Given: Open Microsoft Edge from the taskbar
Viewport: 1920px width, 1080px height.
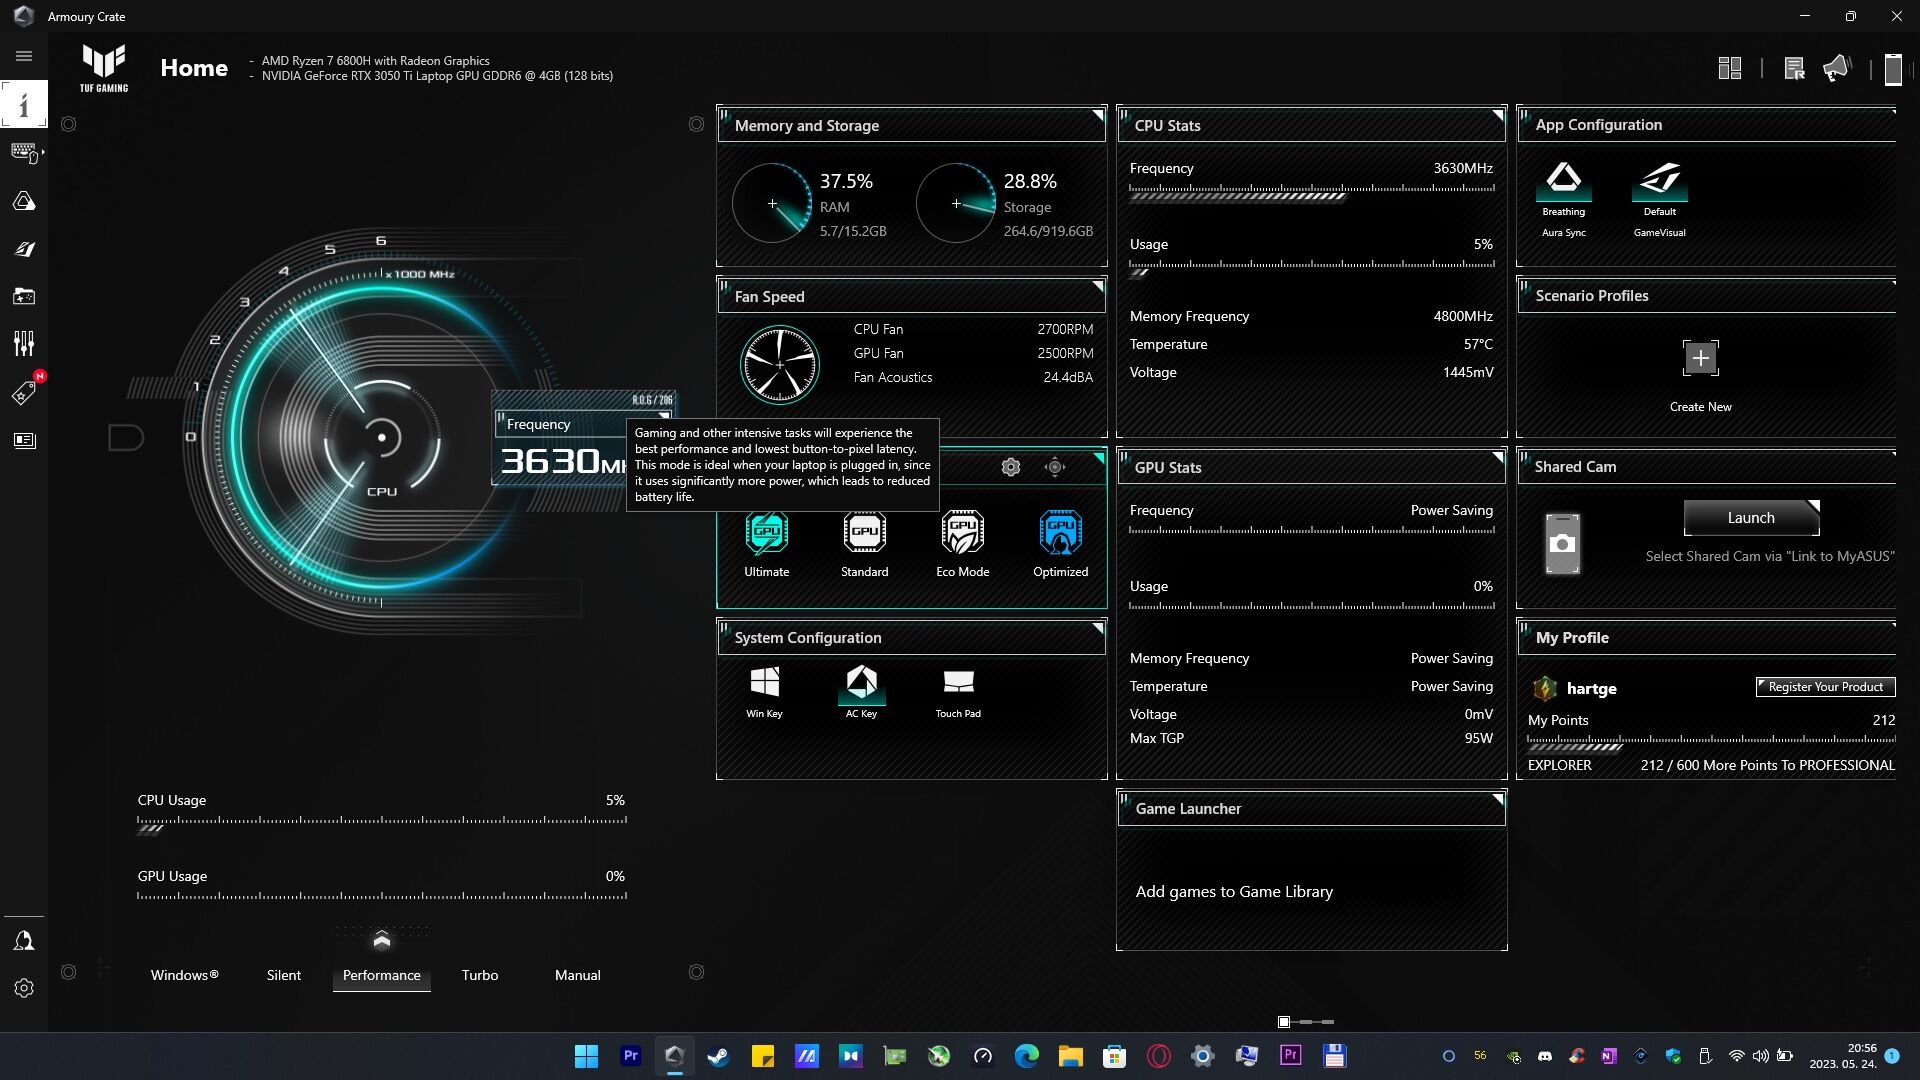Looking at the screenshot, I should [x=1026, y=1056].
